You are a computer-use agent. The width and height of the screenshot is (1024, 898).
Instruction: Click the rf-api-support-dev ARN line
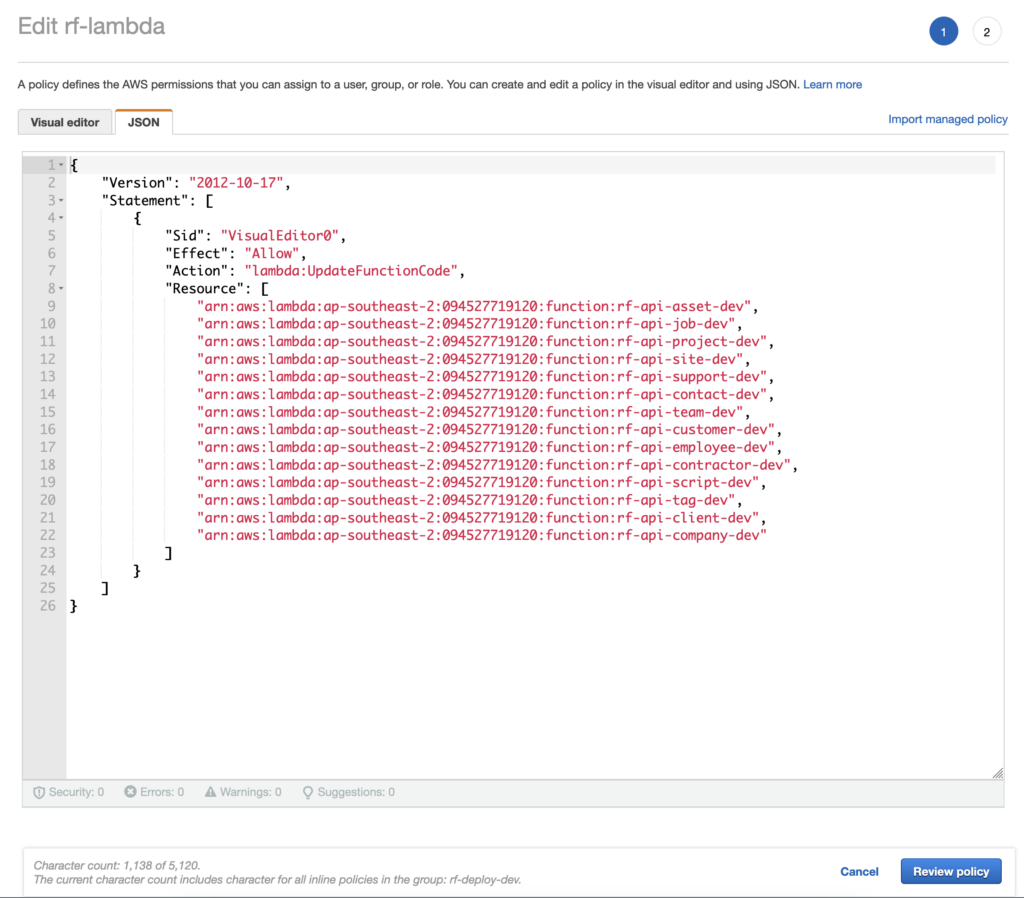481,377
